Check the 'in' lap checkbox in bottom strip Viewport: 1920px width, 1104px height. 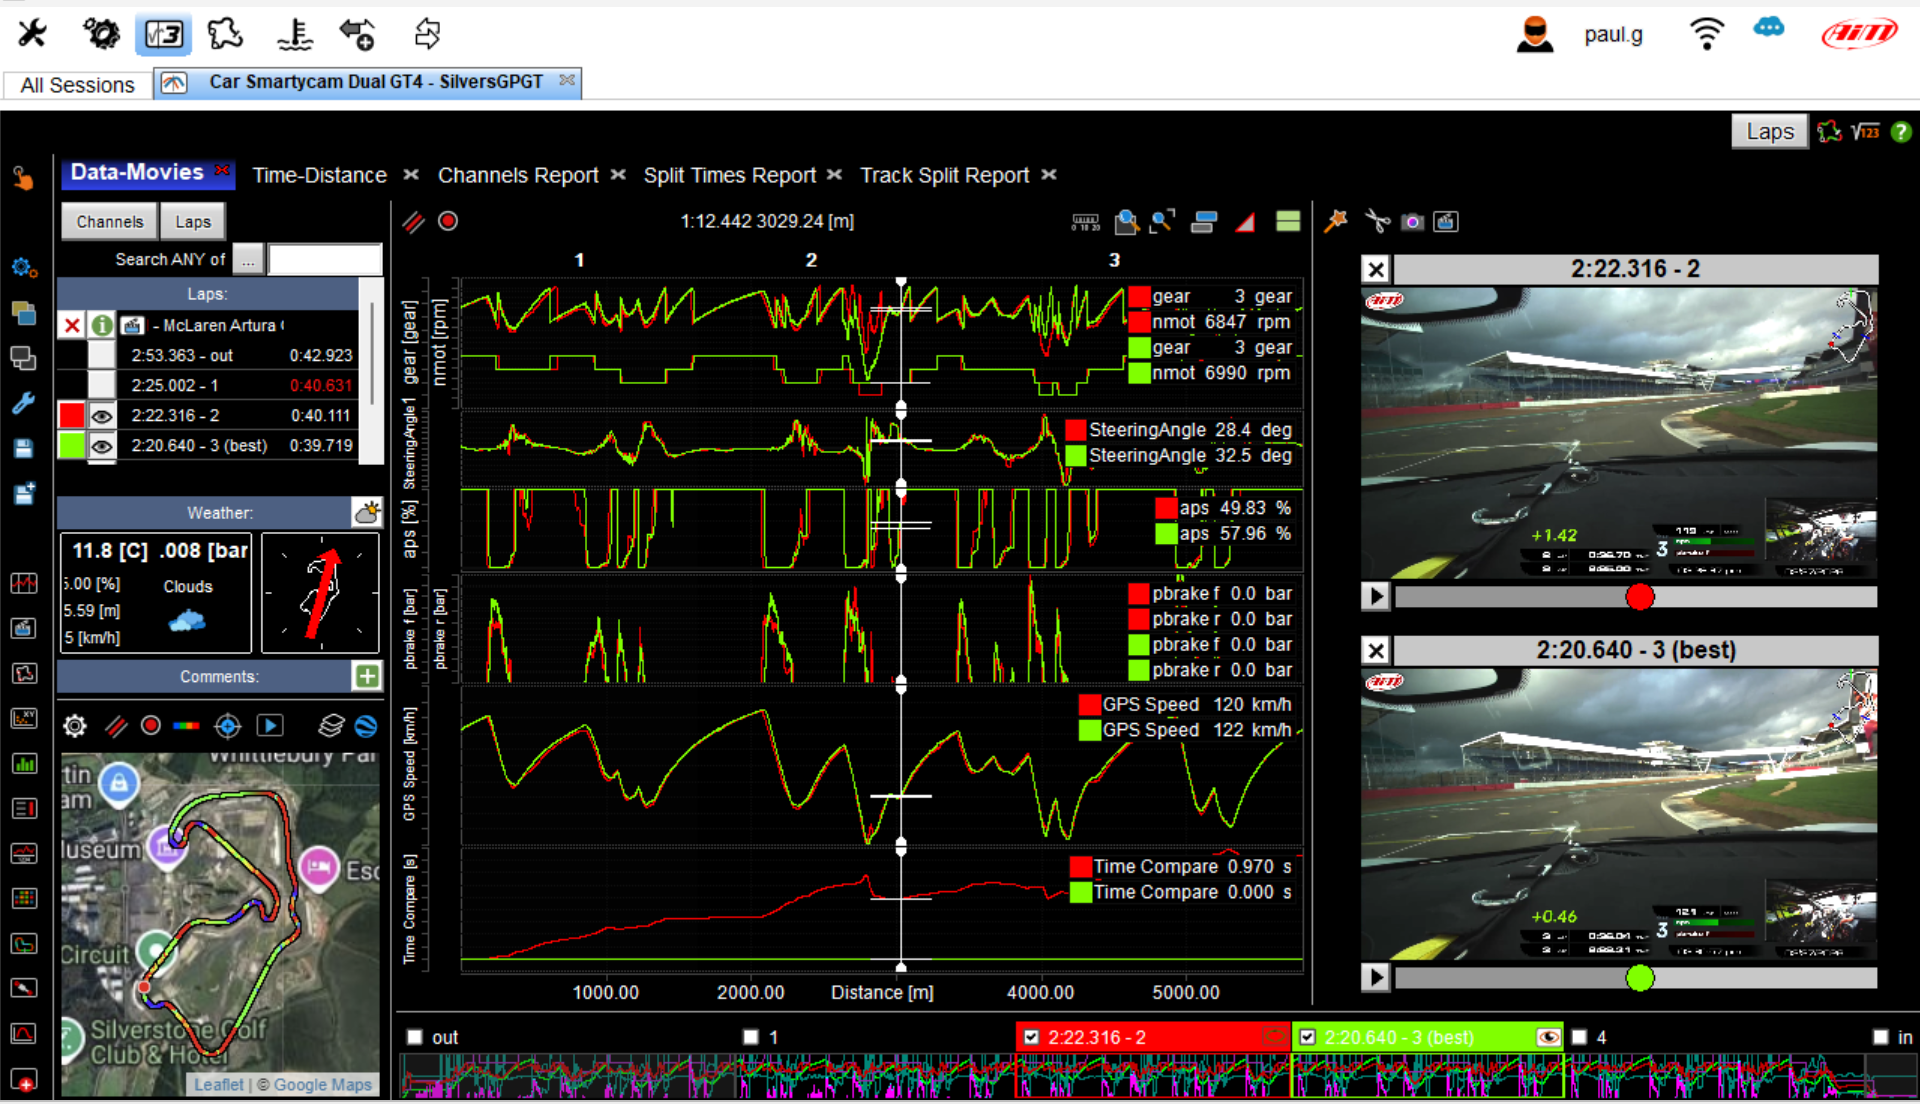[1880, 1037]
